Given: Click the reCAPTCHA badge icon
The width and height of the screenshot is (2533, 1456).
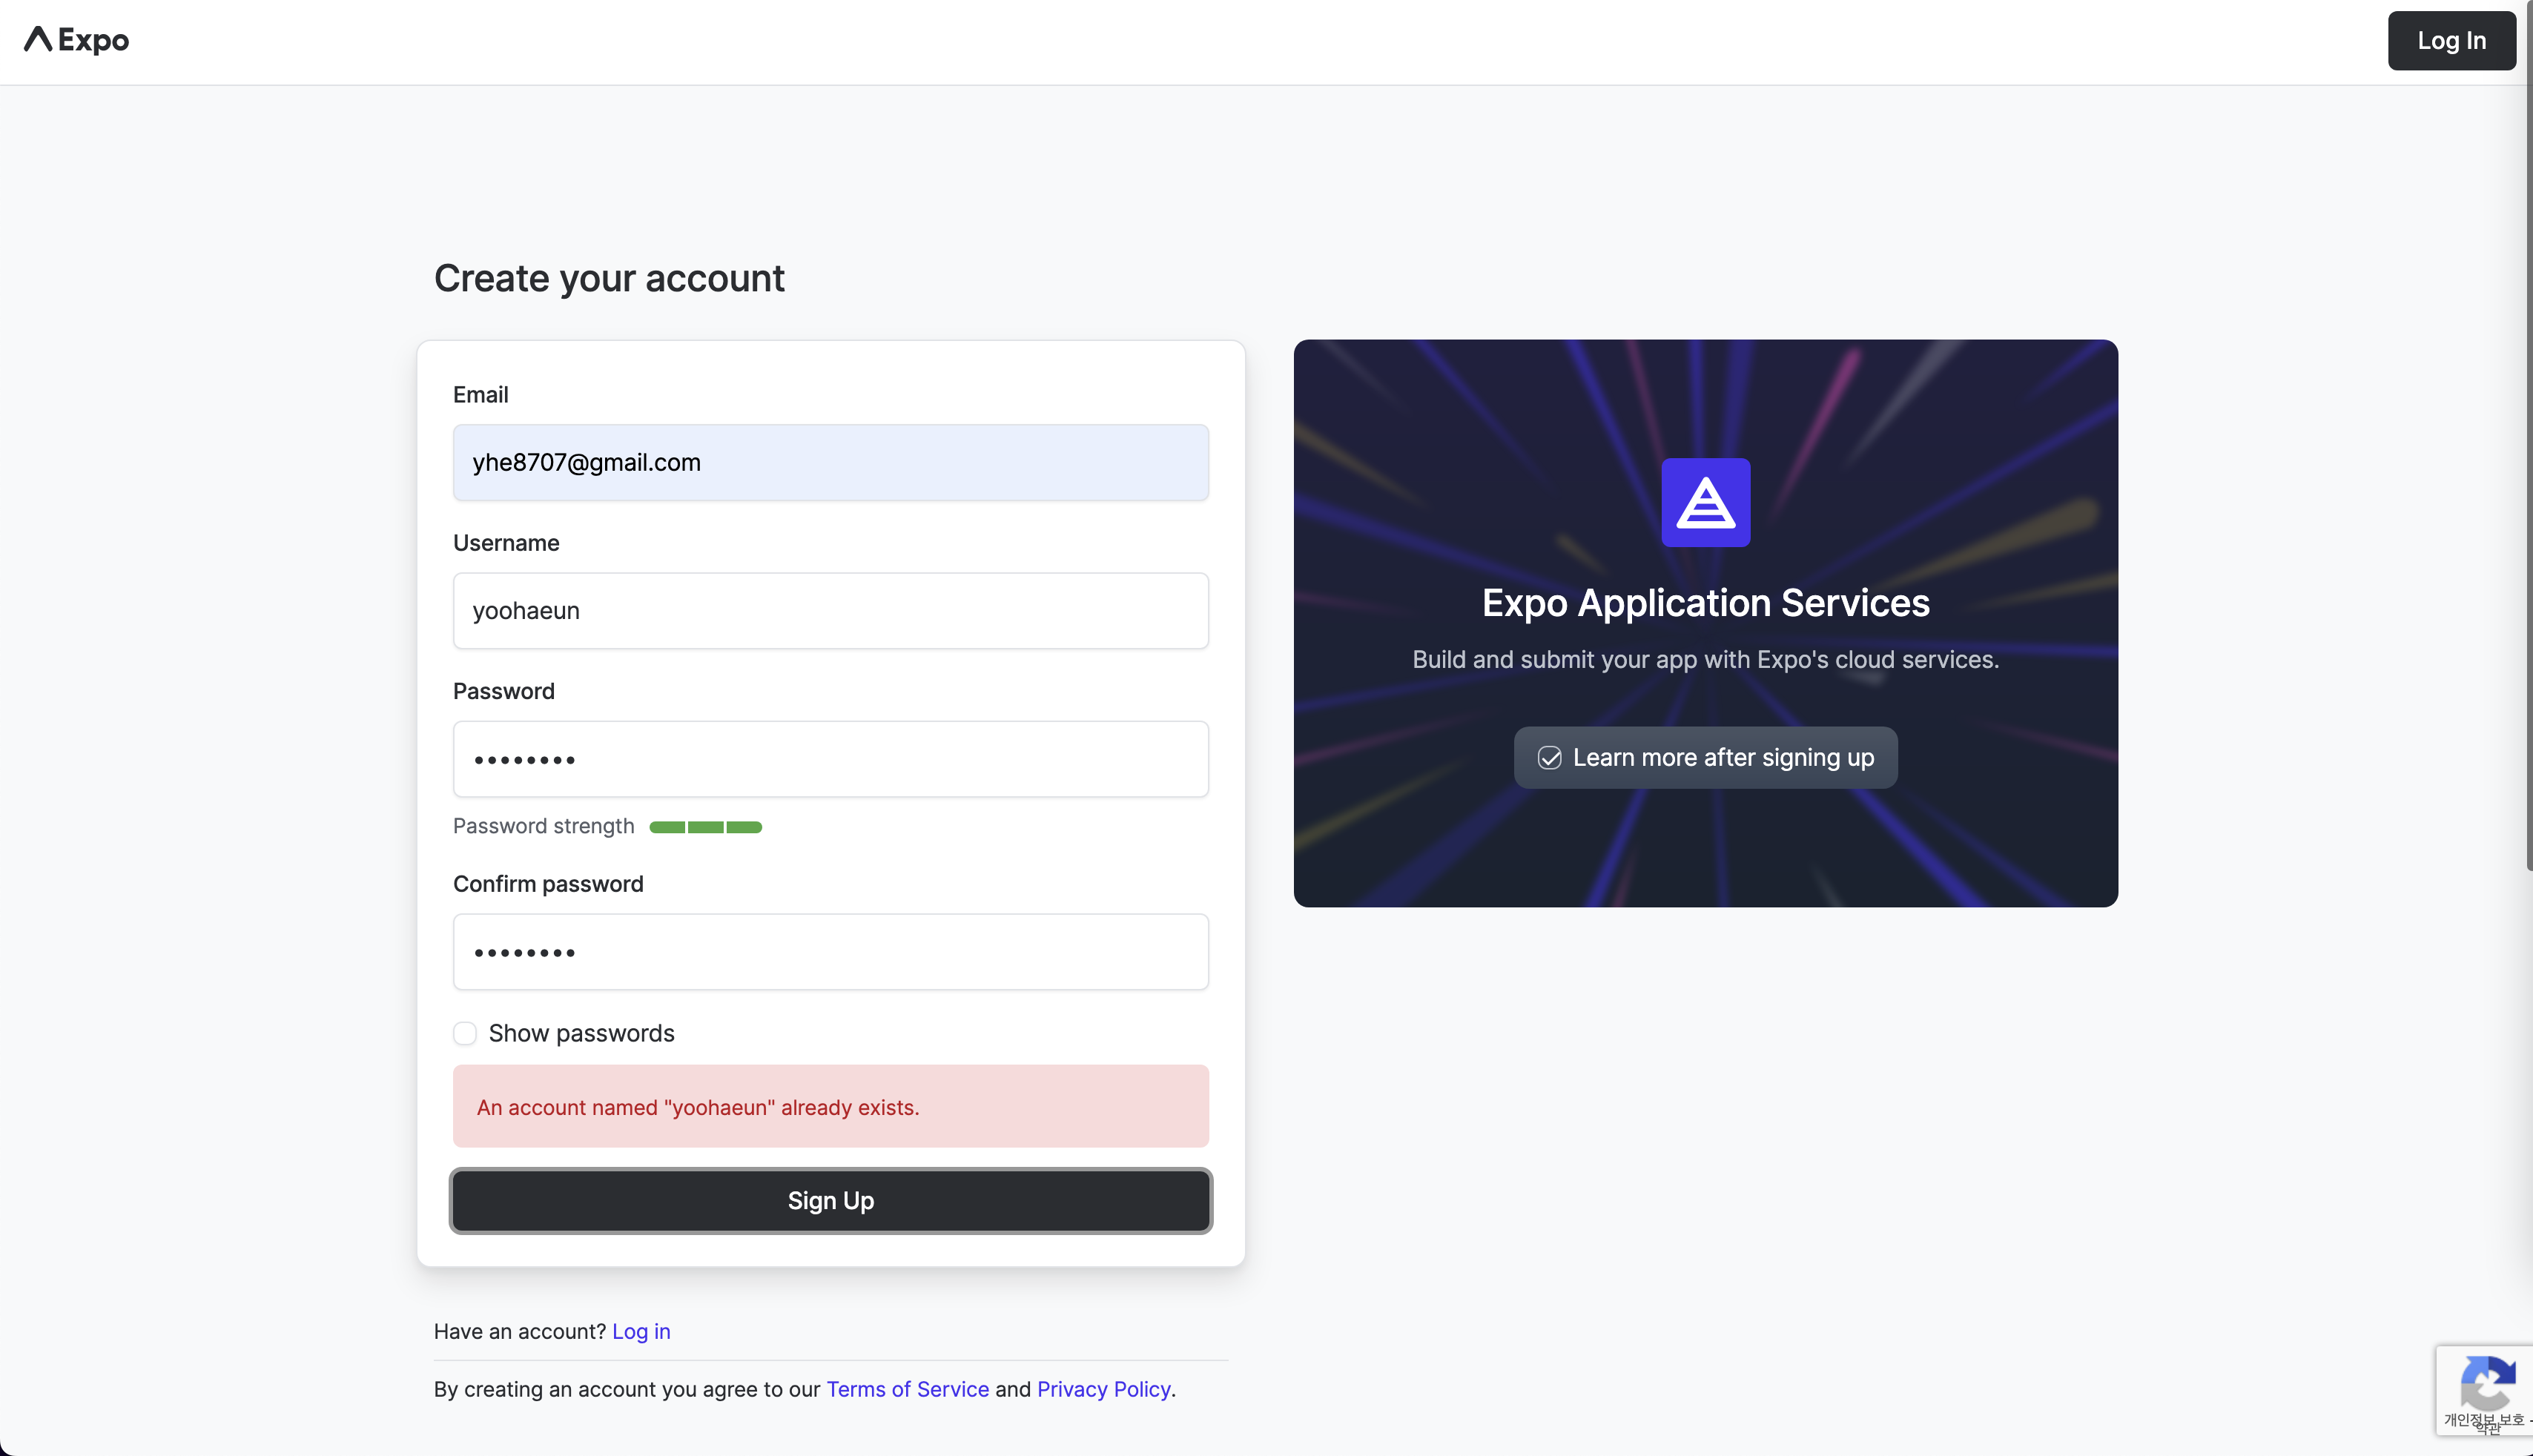Looking at the screenshot, I should (2487, 1385).
